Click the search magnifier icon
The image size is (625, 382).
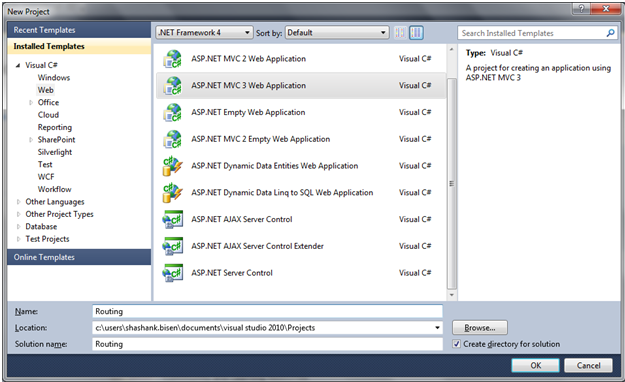pos(610,33)
